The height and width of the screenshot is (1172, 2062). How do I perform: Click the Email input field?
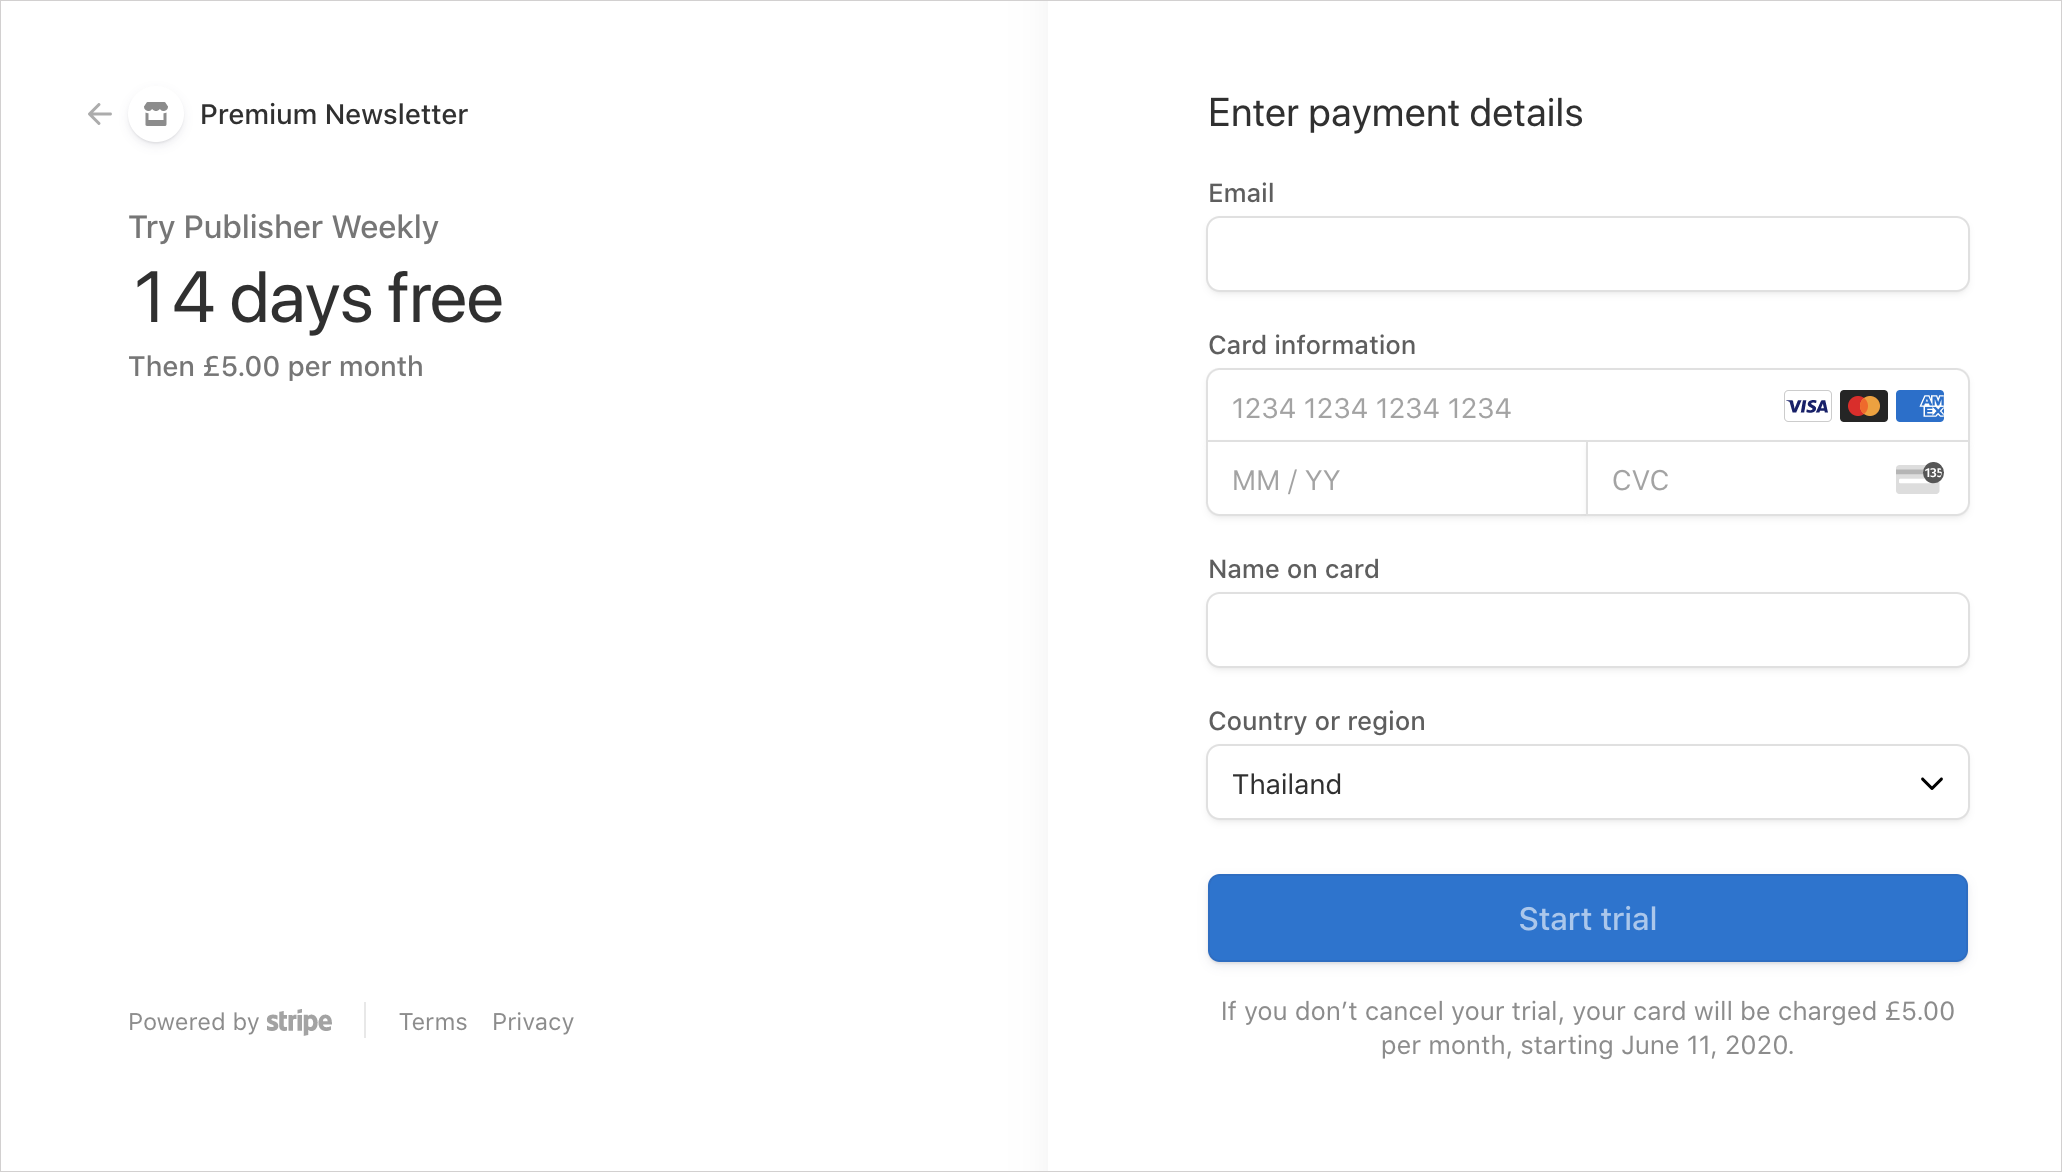1586,254
